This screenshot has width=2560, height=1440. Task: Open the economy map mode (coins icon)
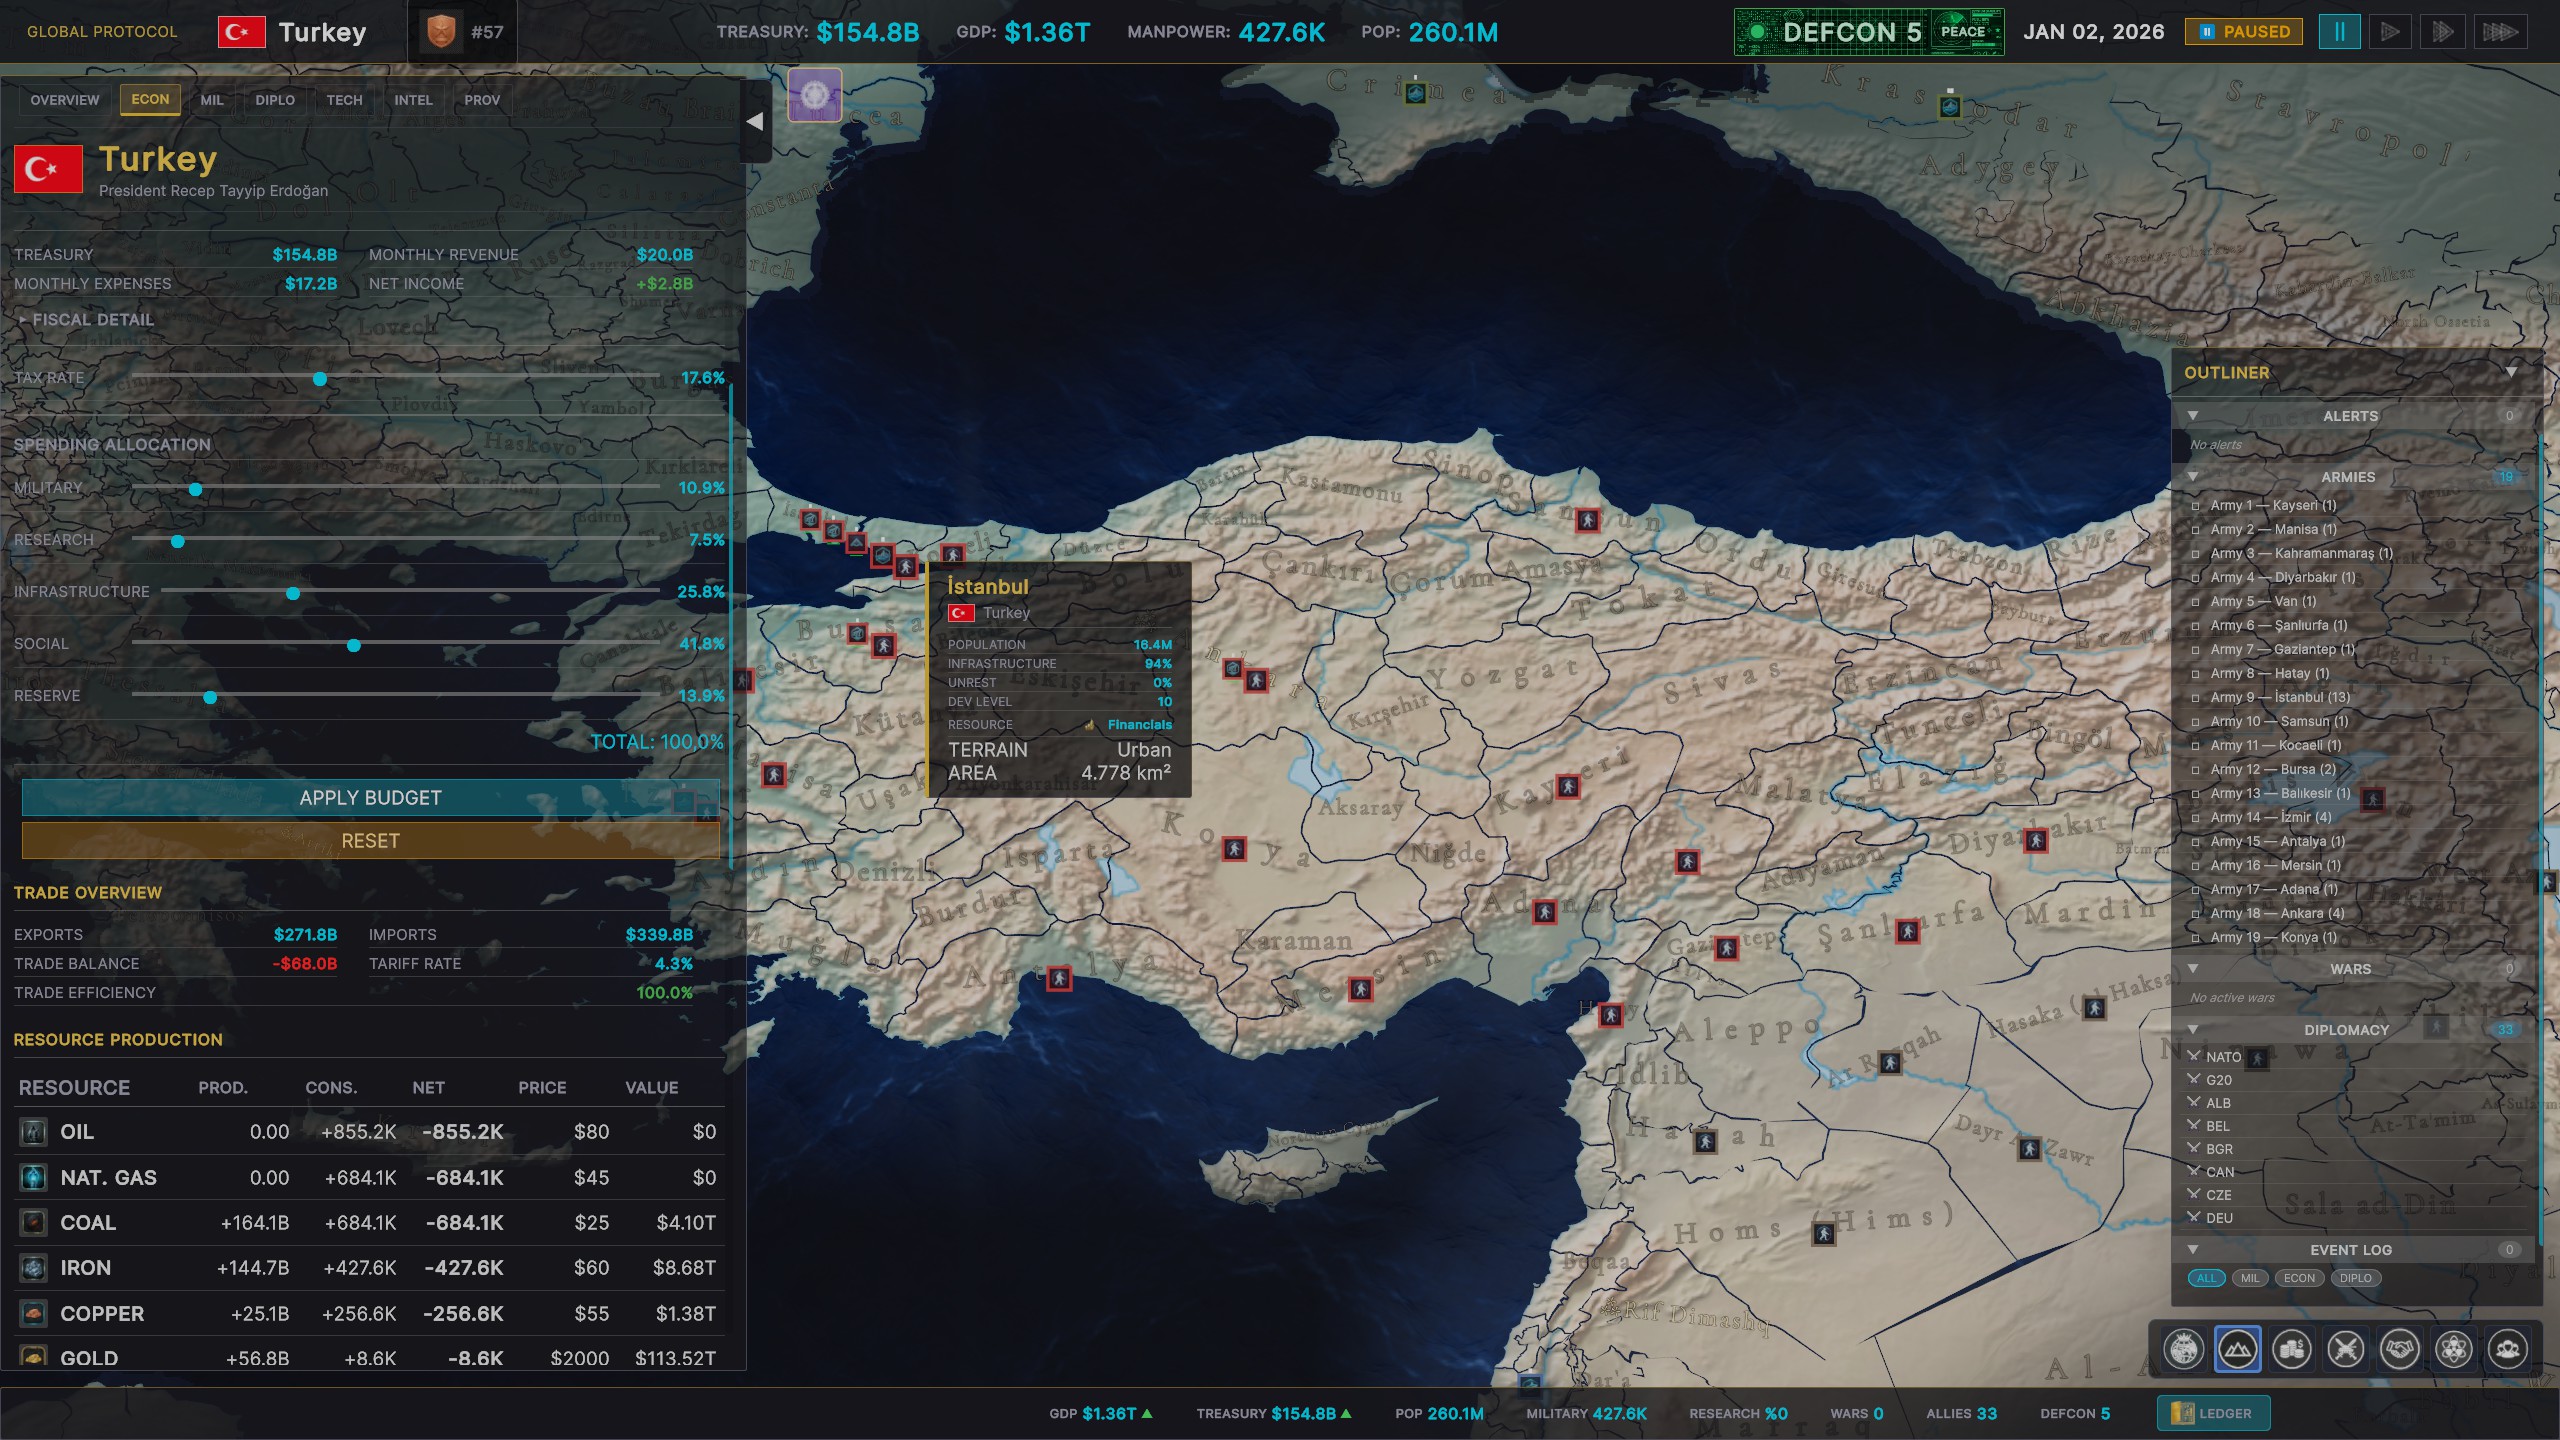click(2292, 1349)
